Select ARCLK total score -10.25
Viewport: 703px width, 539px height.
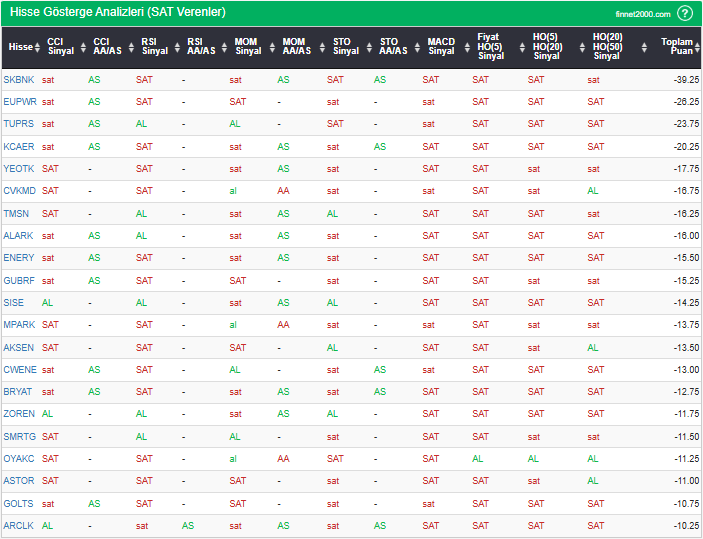(686, 526)
